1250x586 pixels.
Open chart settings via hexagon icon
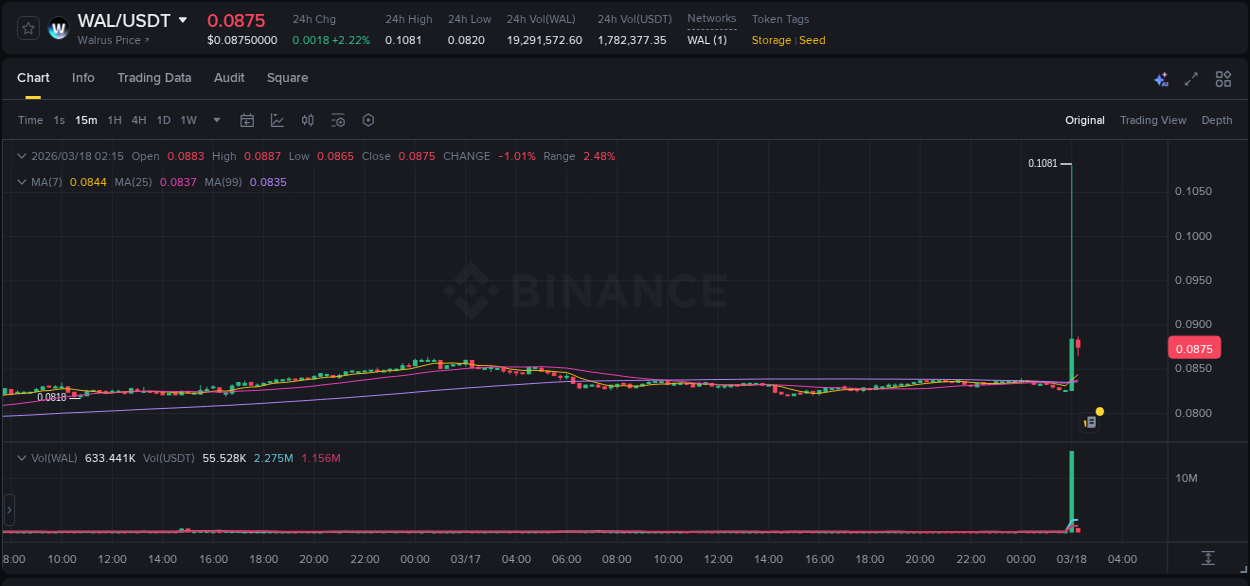(x=368, y=120)
